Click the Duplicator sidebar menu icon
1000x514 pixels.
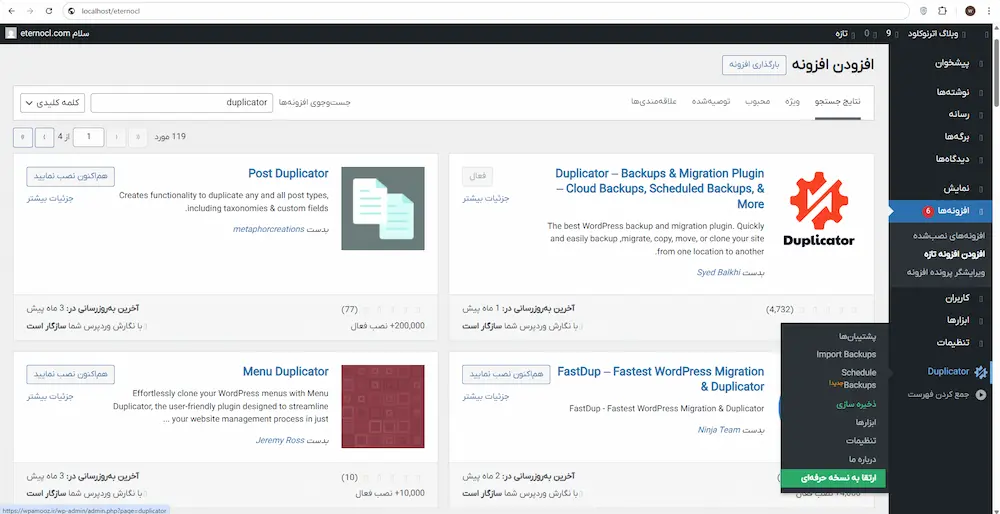click(x=980, y=372)
